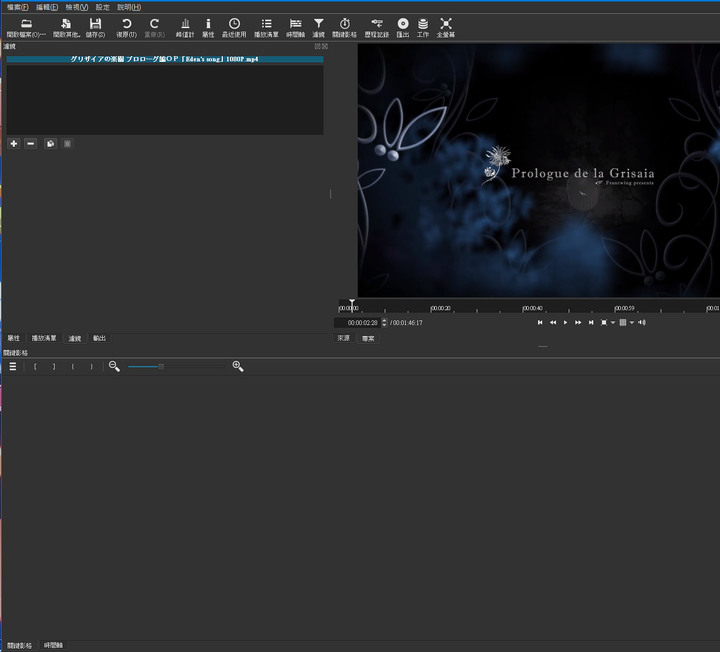The image size is (720, 652).
Task: Add a filter with the plus button
Action: (x=14, y=144)
